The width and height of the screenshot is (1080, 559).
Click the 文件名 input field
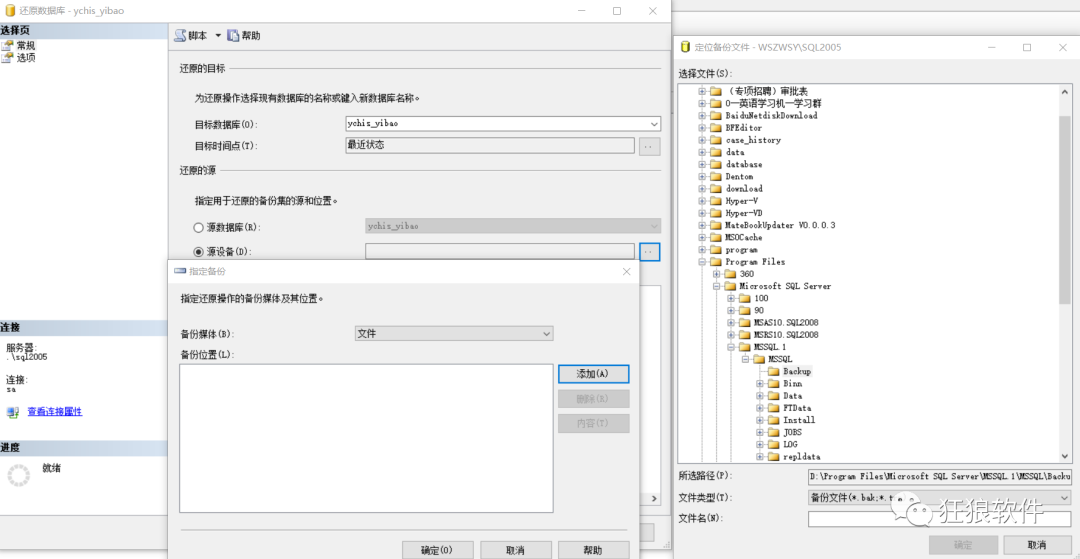(939, 518)
